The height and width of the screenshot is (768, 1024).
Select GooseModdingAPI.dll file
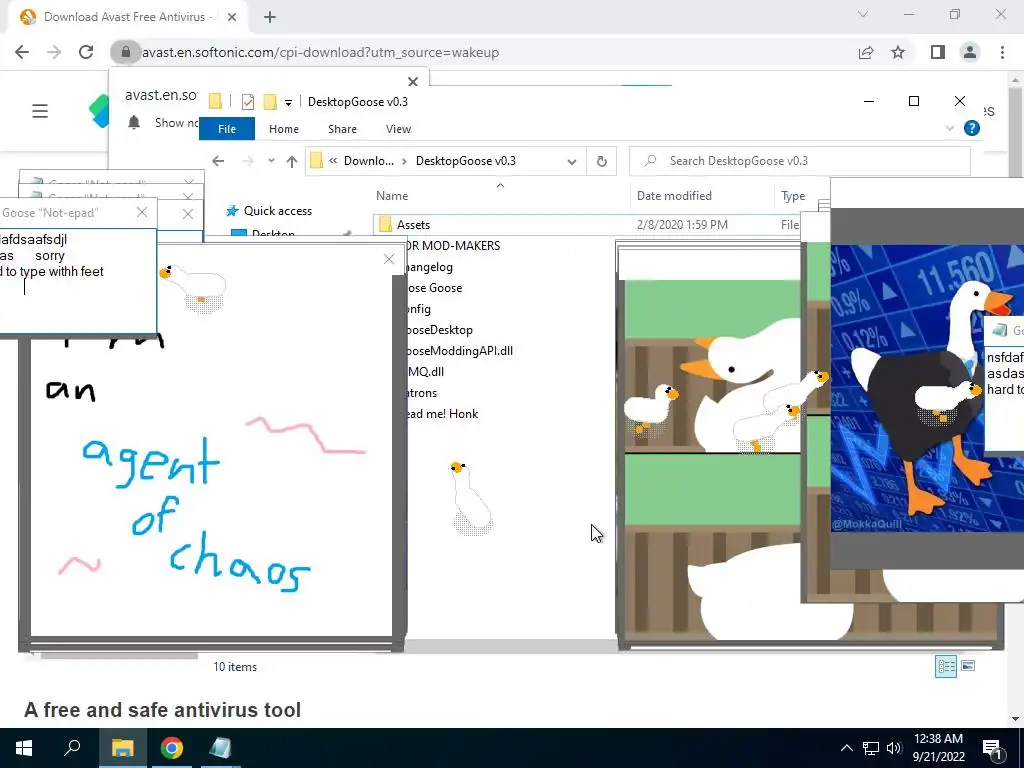(x=459, y=351)
